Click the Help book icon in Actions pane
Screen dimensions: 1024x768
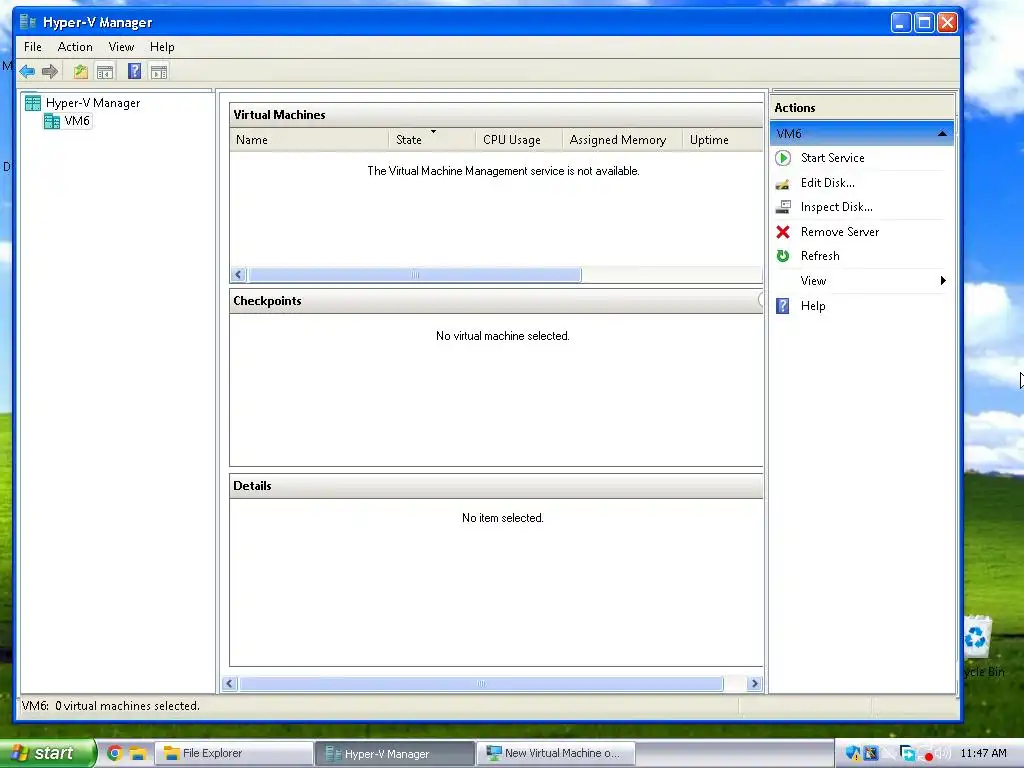pos(783,306)
